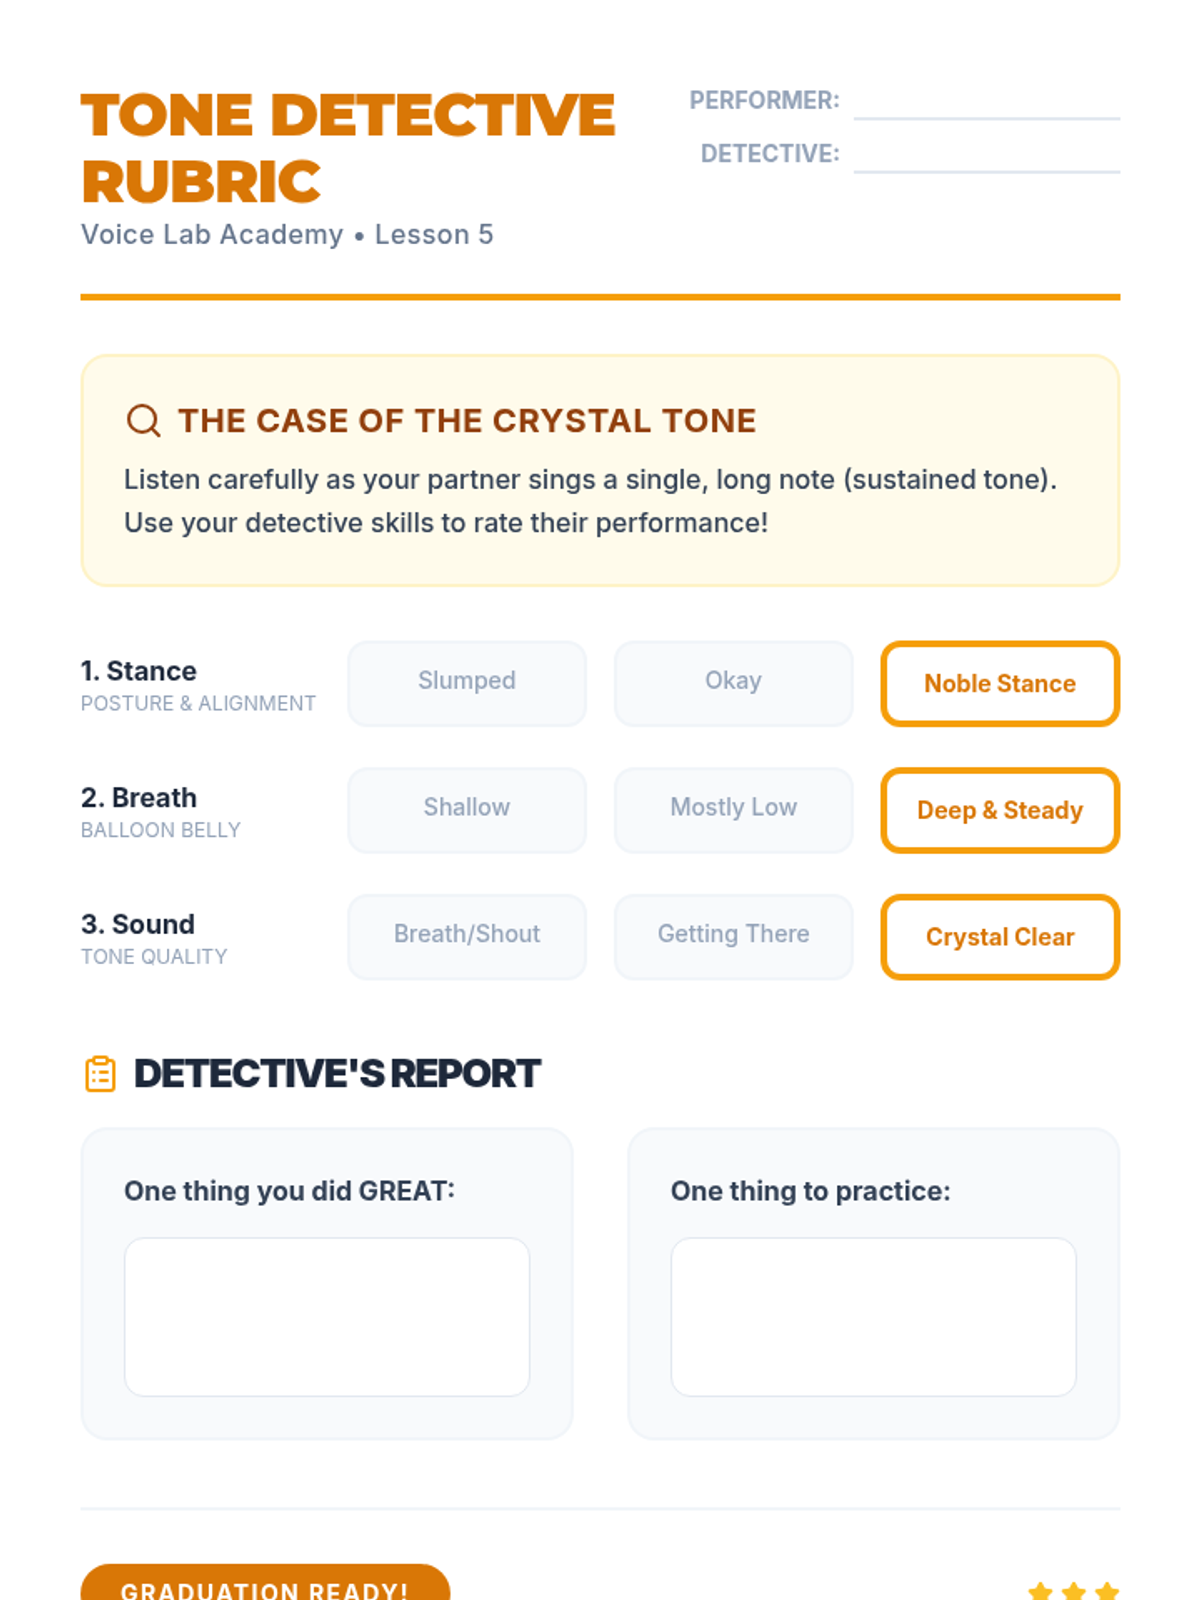This screenshot has height=1600, width=1200.
Task: Choose the Deep & Steady option
Action: pos(1000,810)
